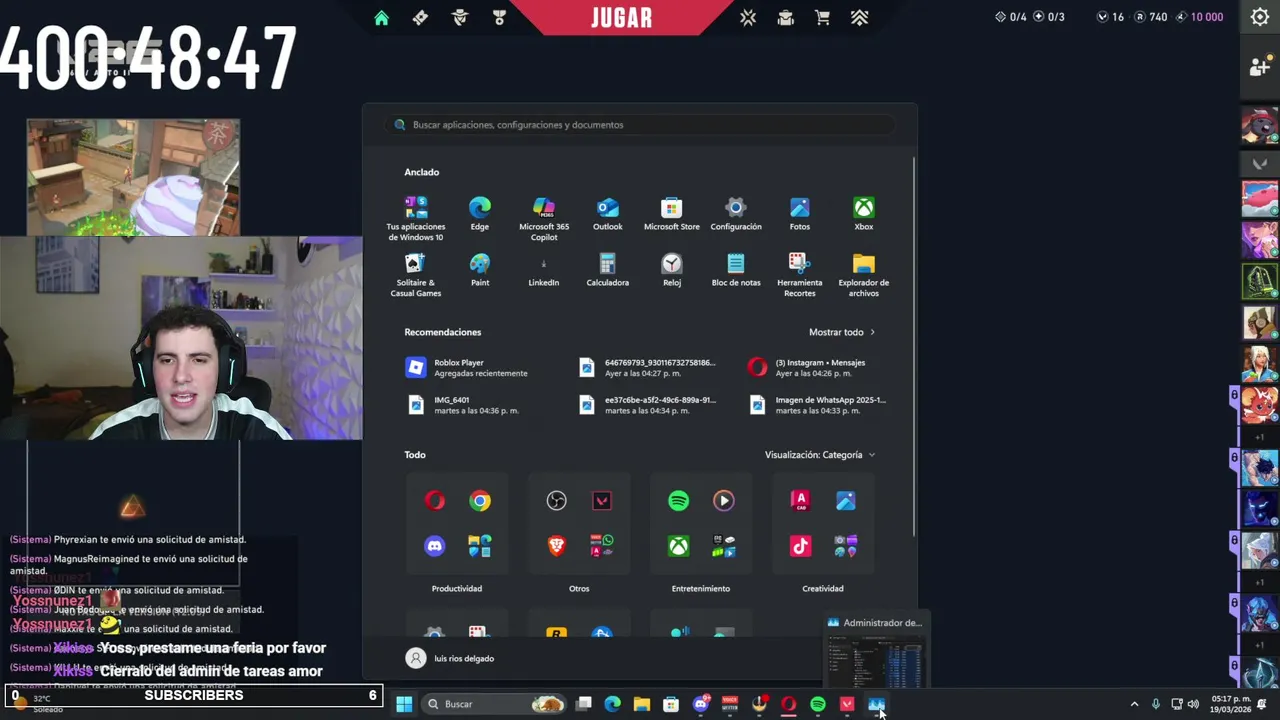Open Explorador de archivos pinned app

[864, 274]
